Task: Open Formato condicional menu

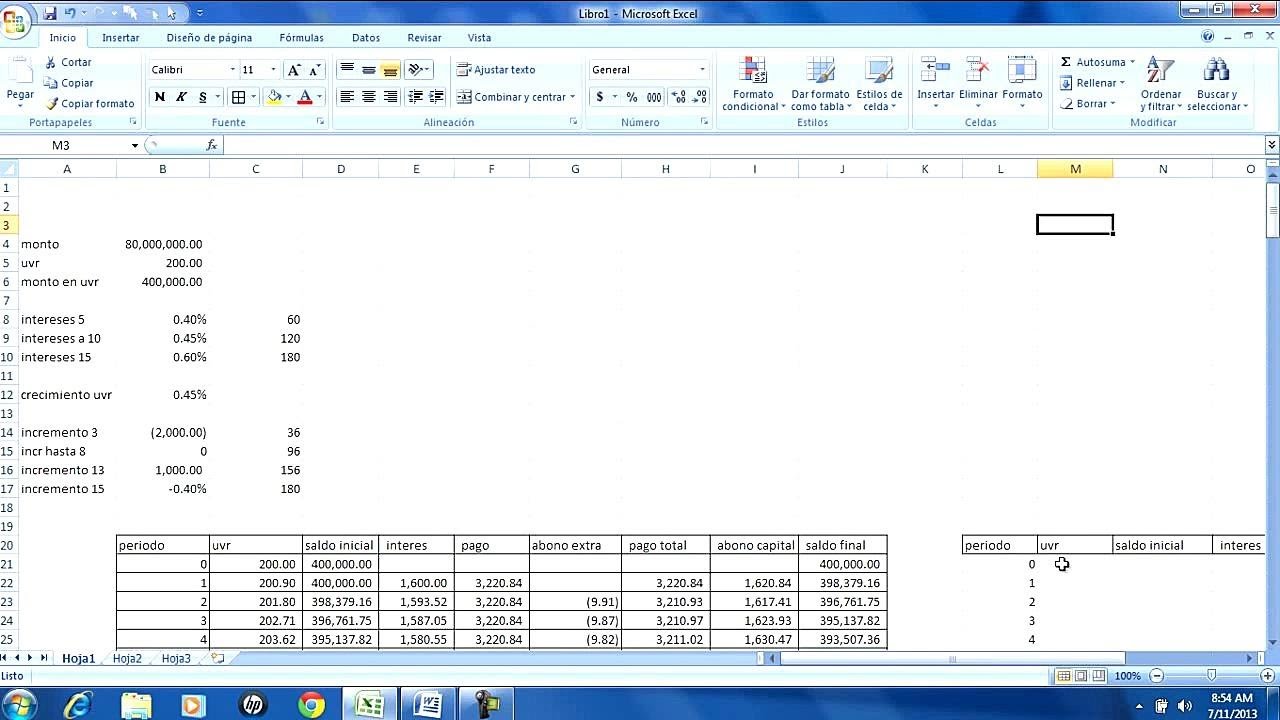Action: click(x=752, y=84)
